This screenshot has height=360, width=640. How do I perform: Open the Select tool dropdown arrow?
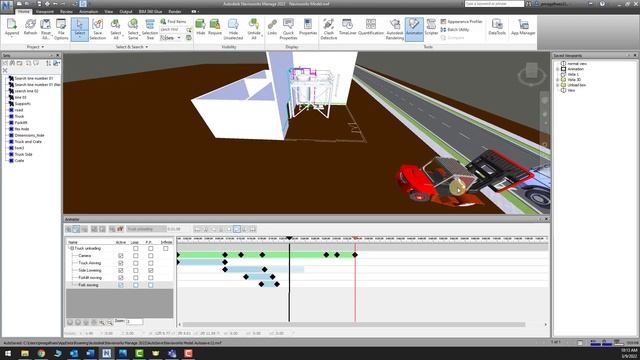80,38
